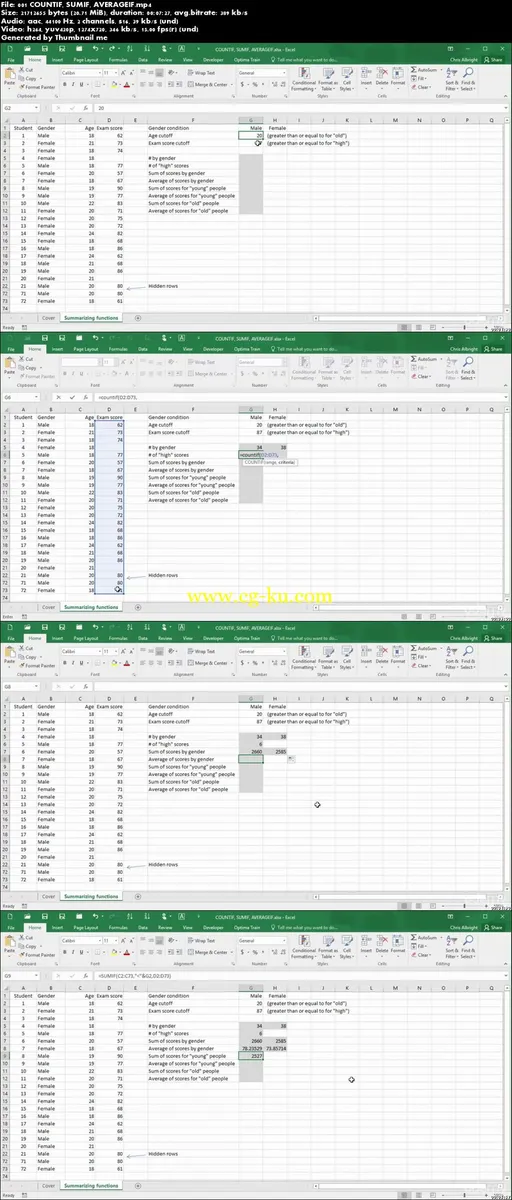The width and height of the screenshot is (512, 1200).
Task: Click Share button in frame with Name box G9
Action: (494, 927)
